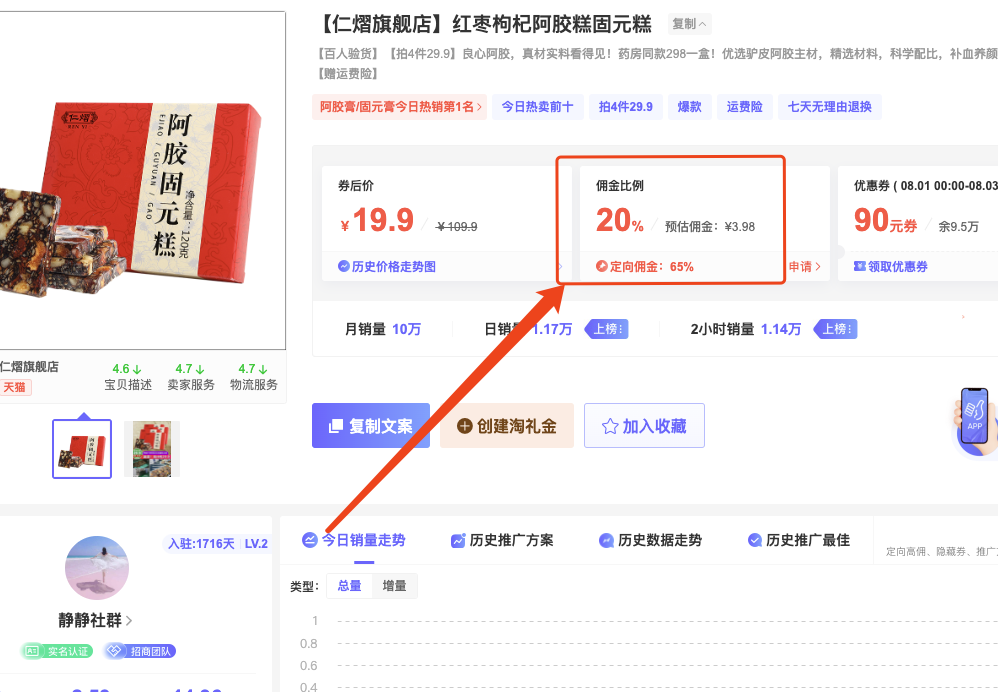
Task: Click the 招商团队 badge
Action: [140, 651]
